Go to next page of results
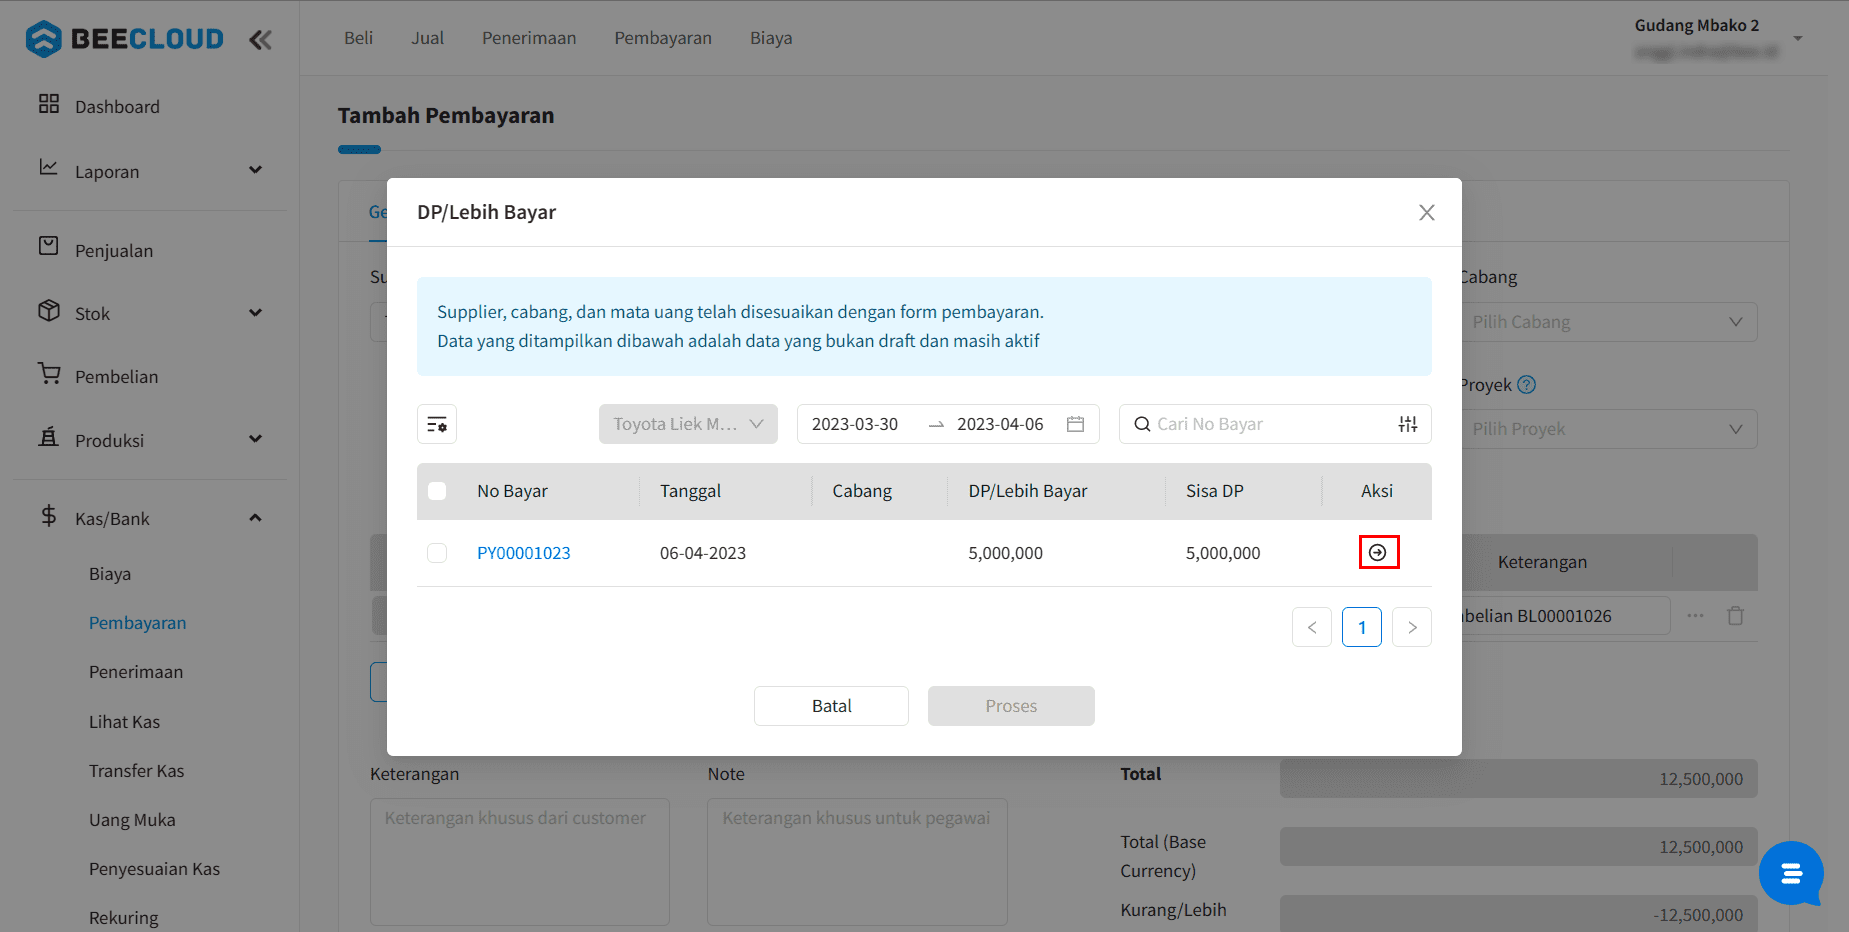1849x932 pixels. (x=1411, y=627)
